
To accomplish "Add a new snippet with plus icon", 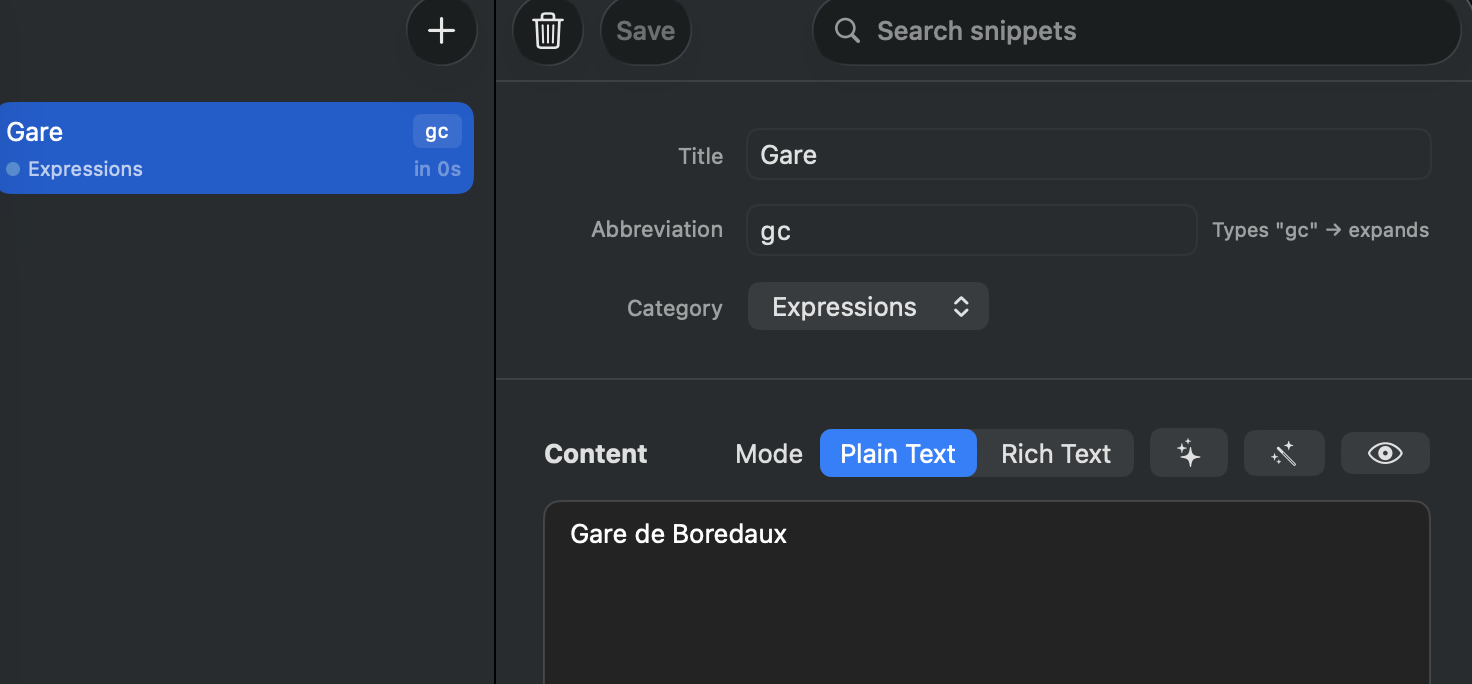I will point(441,31).
